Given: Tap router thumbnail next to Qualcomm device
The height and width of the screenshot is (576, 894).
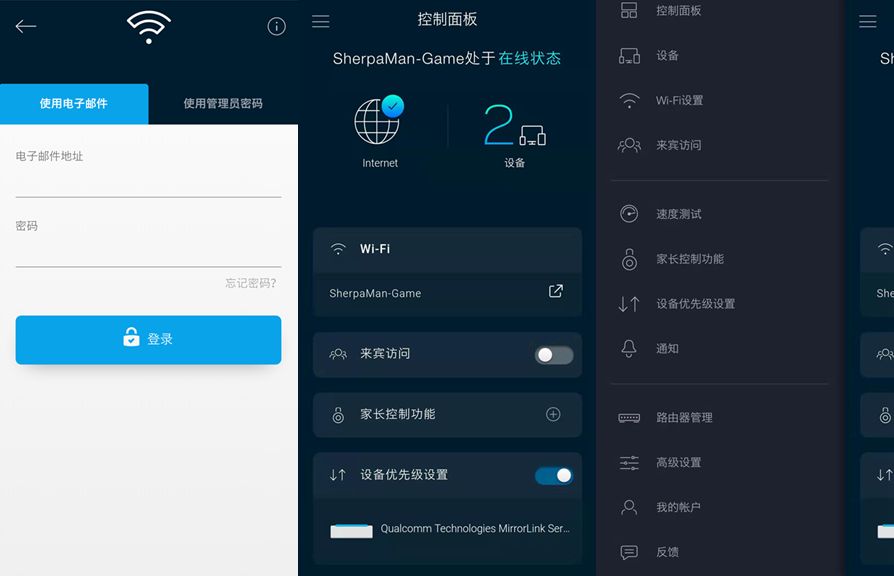Looking at the screenshot, I should click(351, 531).
